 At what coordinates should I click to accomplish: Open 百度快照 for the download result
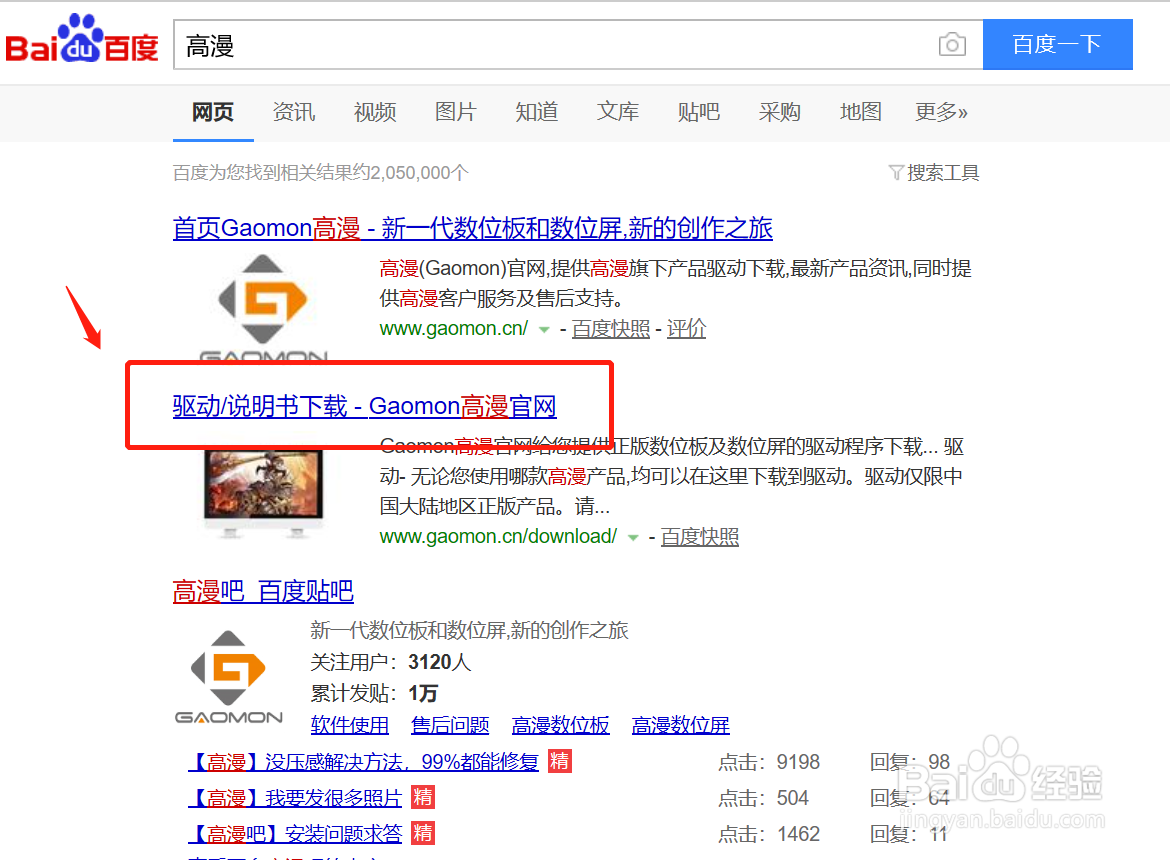tap(699, 537)
